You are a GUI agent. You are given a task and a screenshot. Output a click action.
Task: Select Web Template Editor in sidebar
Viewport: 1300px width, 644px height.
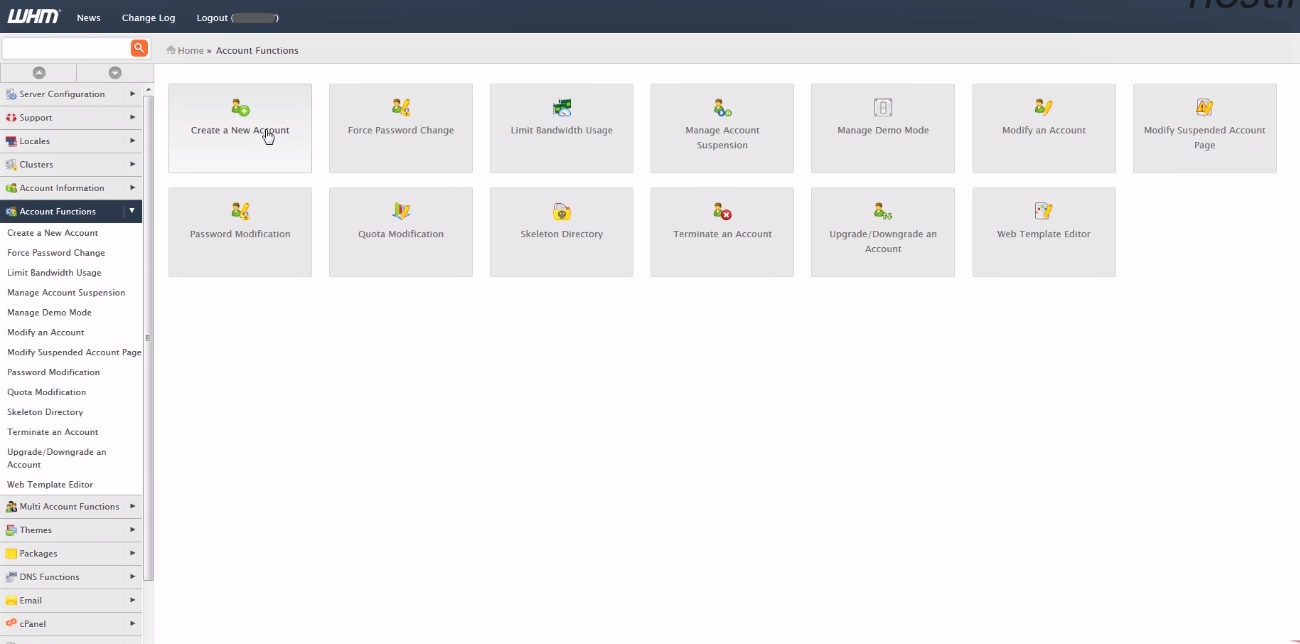coord(50,485)
